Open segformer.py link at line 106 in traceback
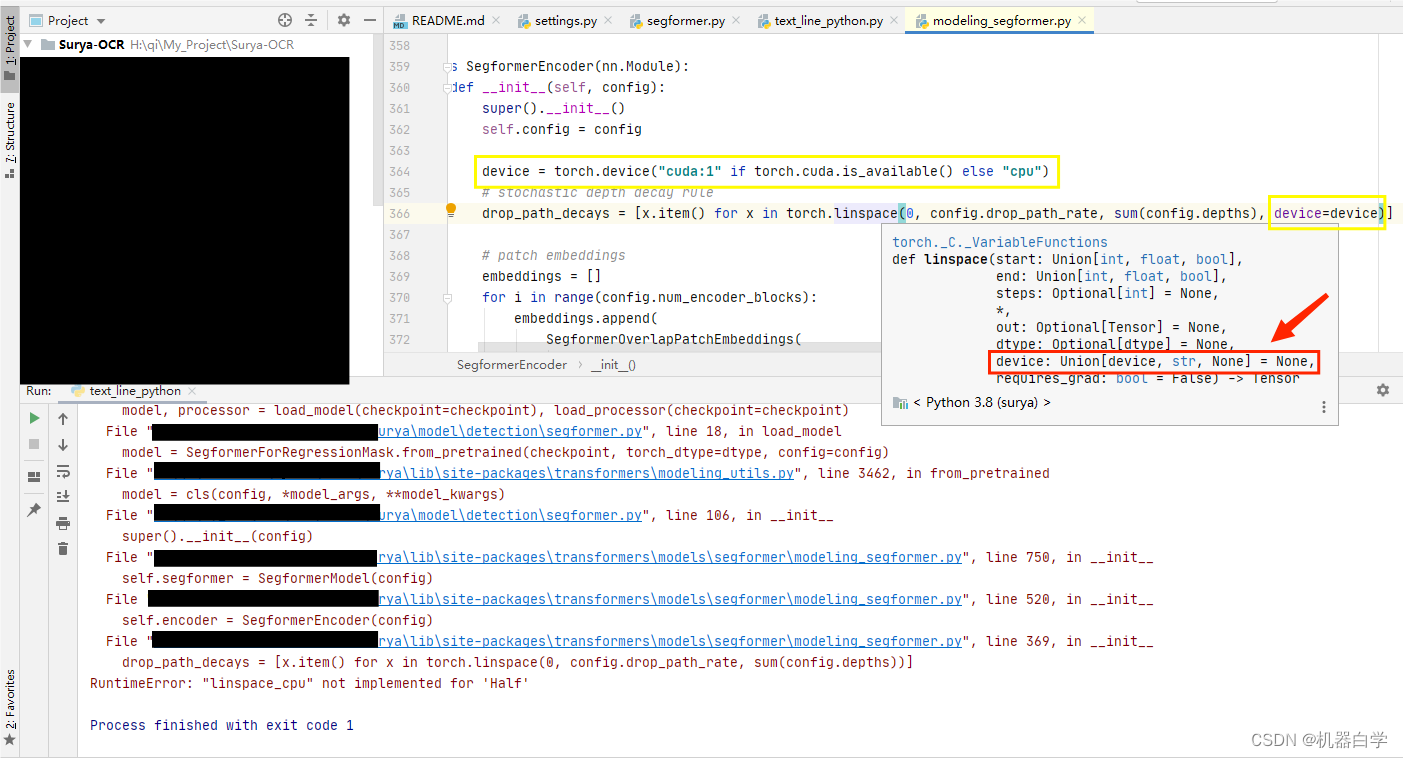Screen dimensions: 1403x758 (510, 515)
